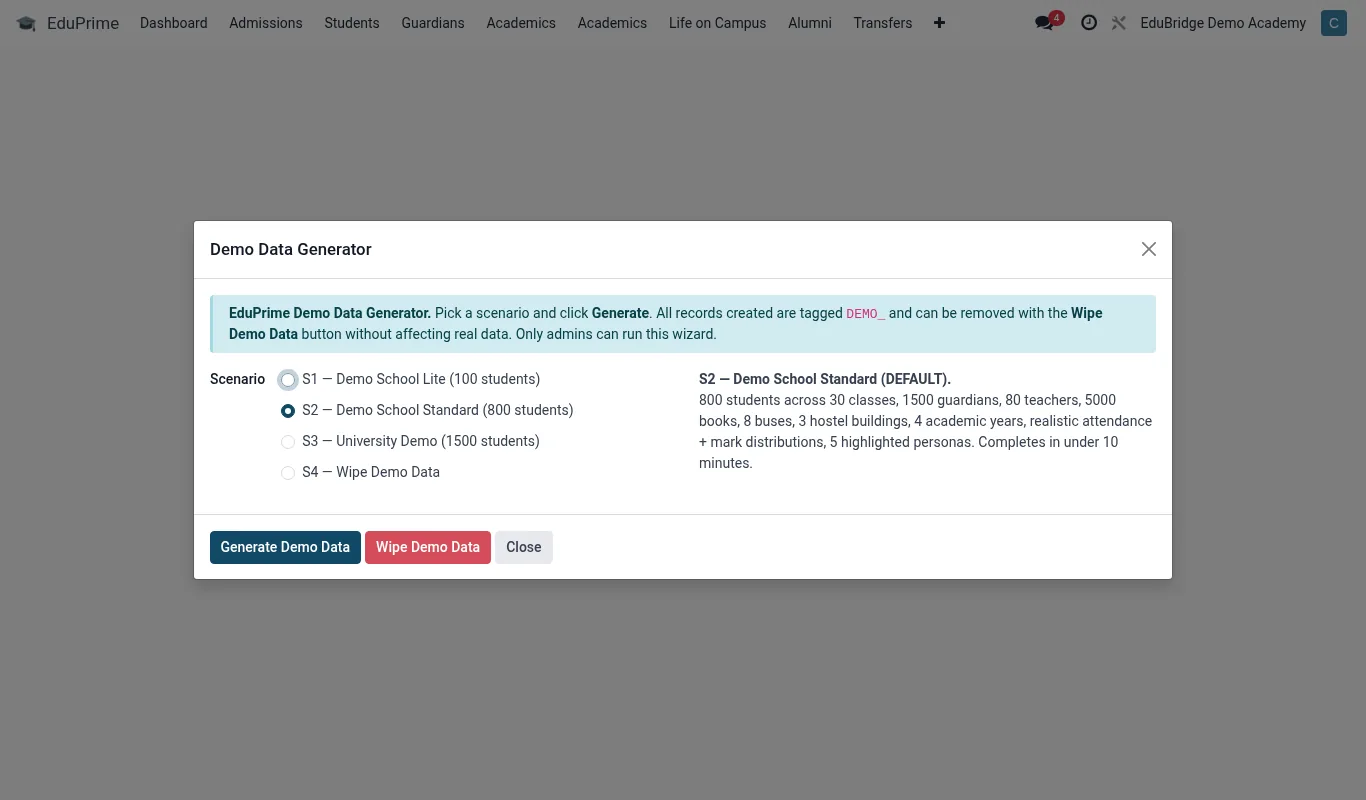
Task: Open the activities clock icon
Action: pyautogui.click(x=1089, y=23)
